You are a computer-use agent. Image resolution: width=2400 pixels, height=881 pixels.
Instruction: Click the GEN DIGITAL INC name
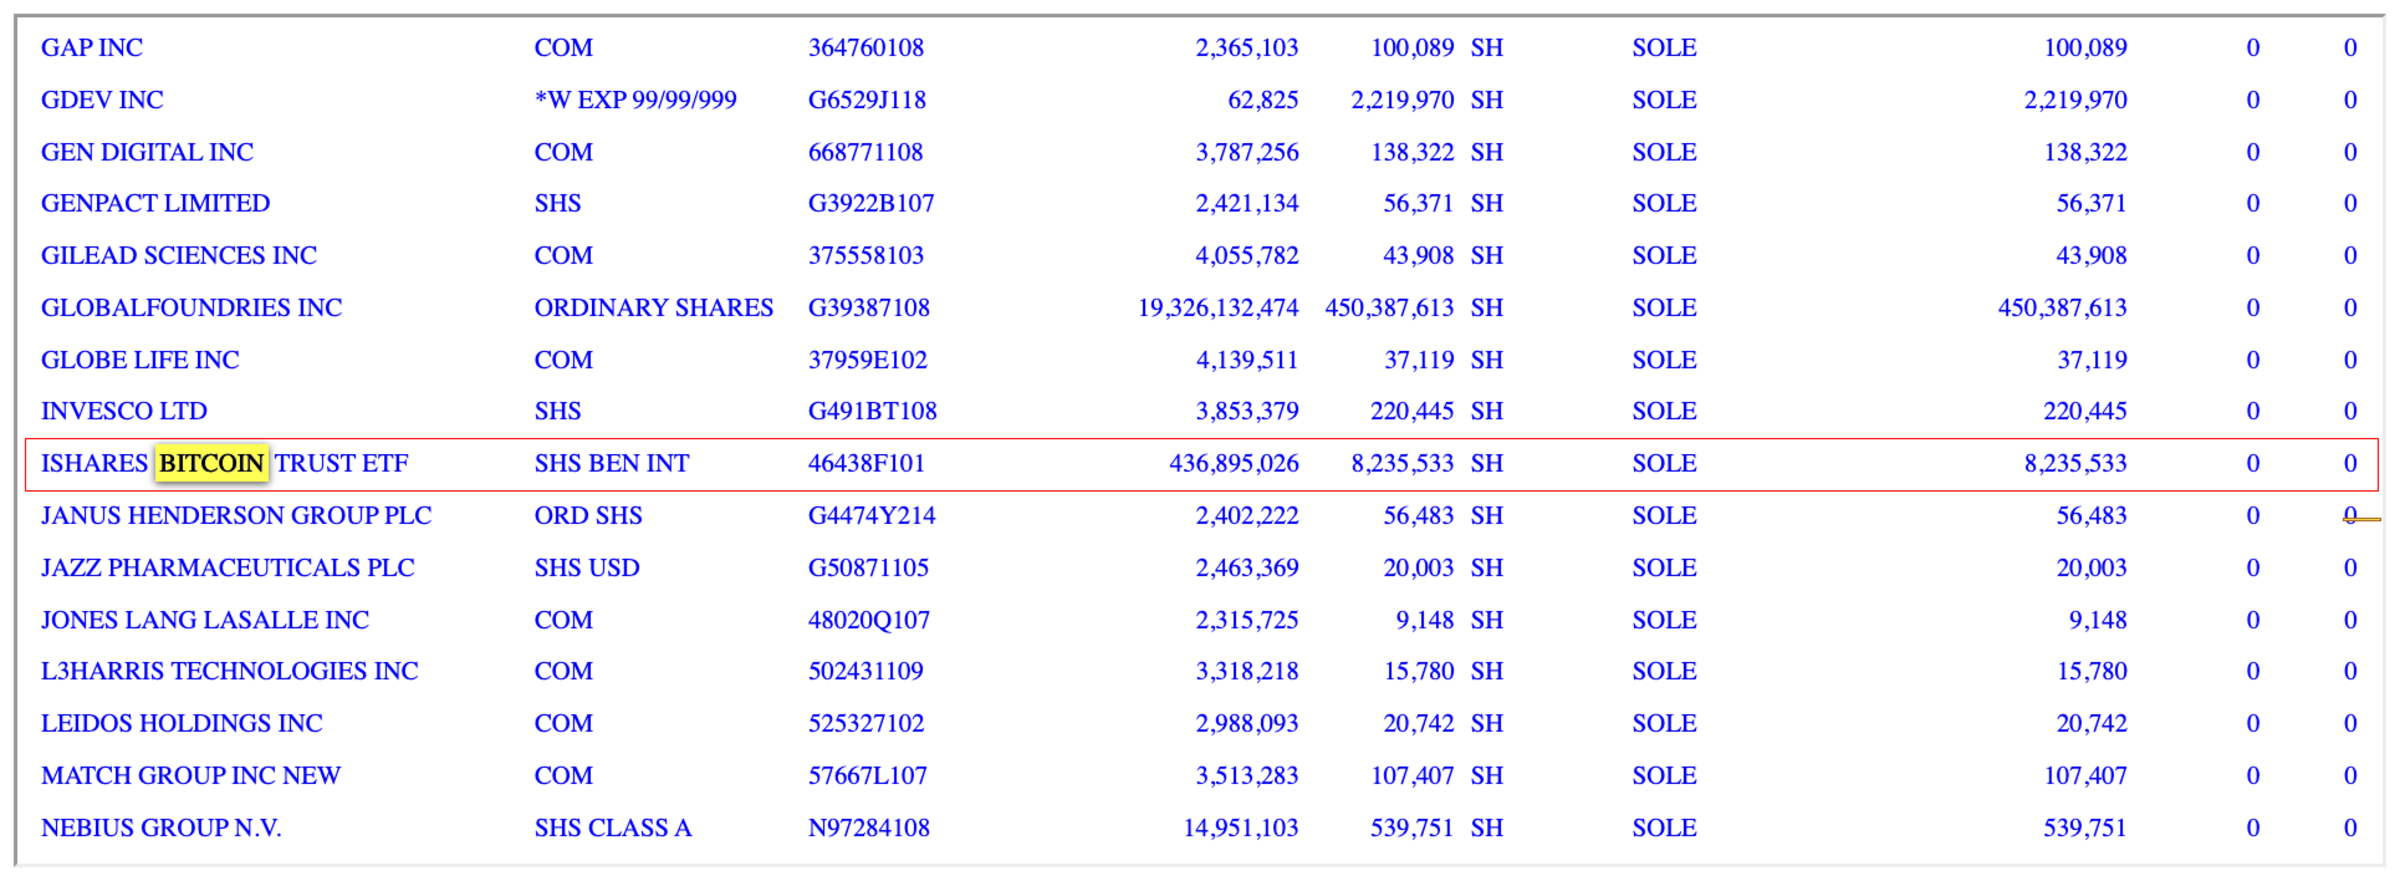coord(147,152)
